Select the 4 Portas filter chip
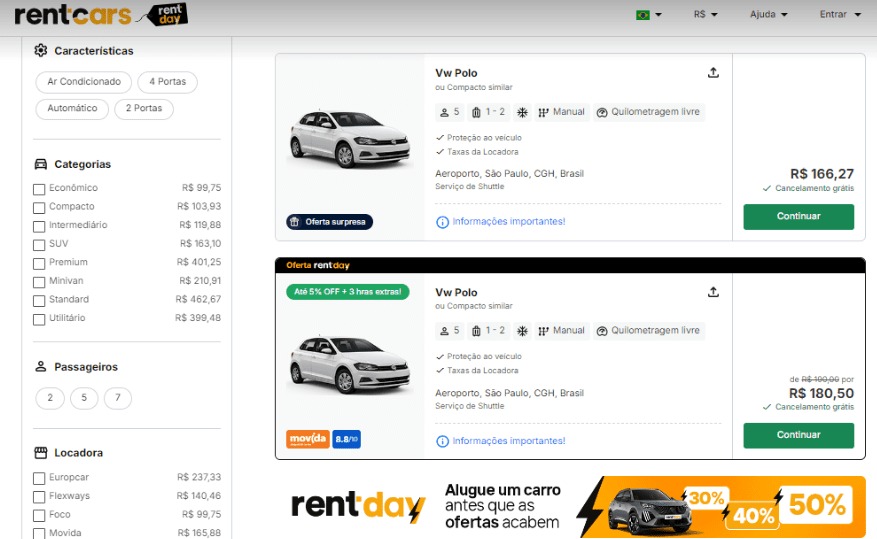877x539 pixels. click(167, 82)
